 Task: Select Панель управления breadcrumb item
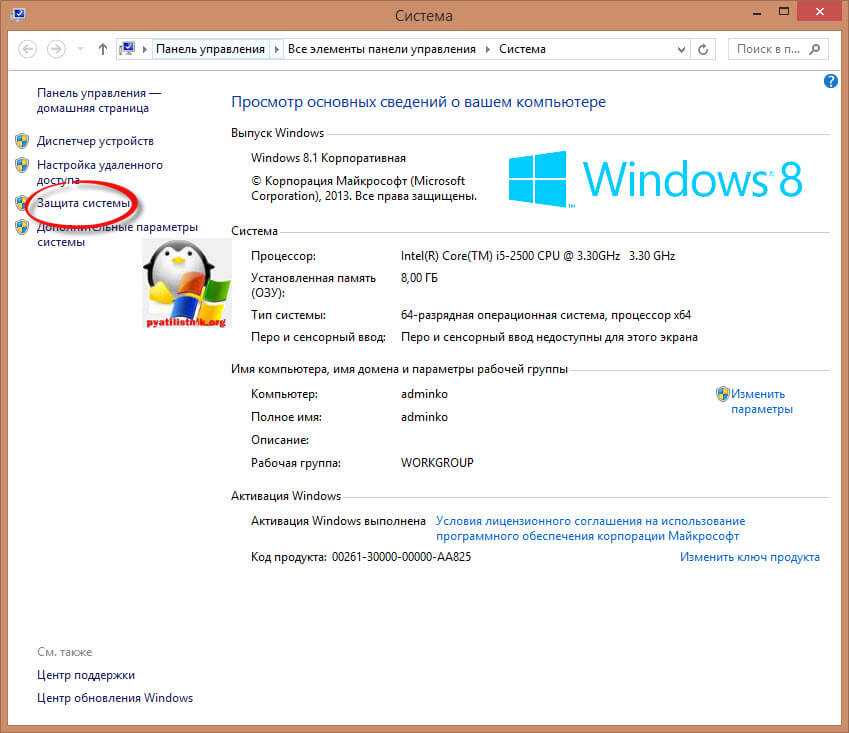tap(210, 49)
